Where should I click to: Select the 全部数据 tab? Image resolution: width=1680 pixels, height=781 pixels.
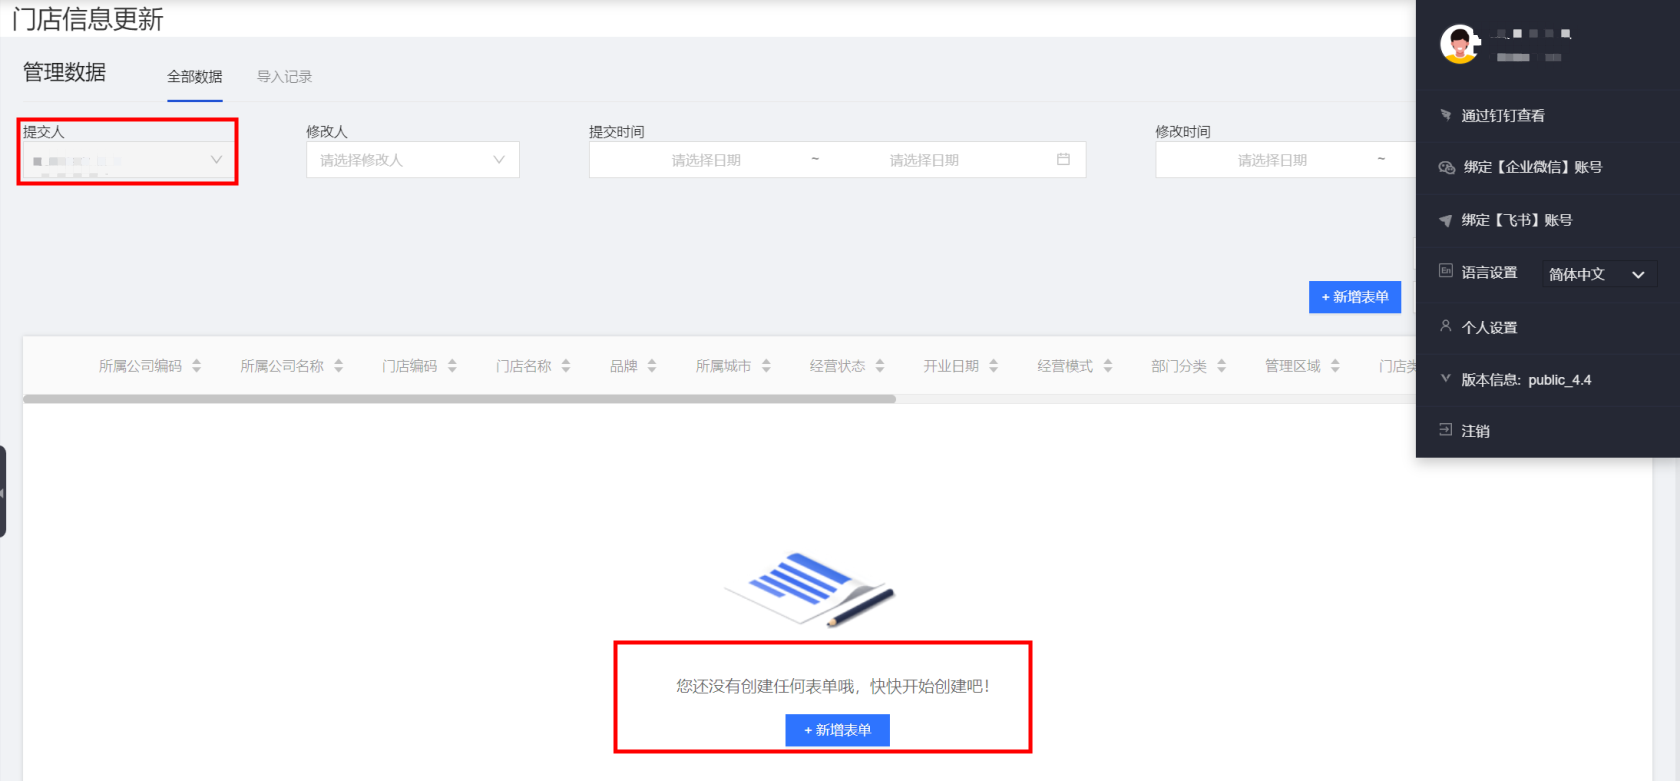click(195, 77)
